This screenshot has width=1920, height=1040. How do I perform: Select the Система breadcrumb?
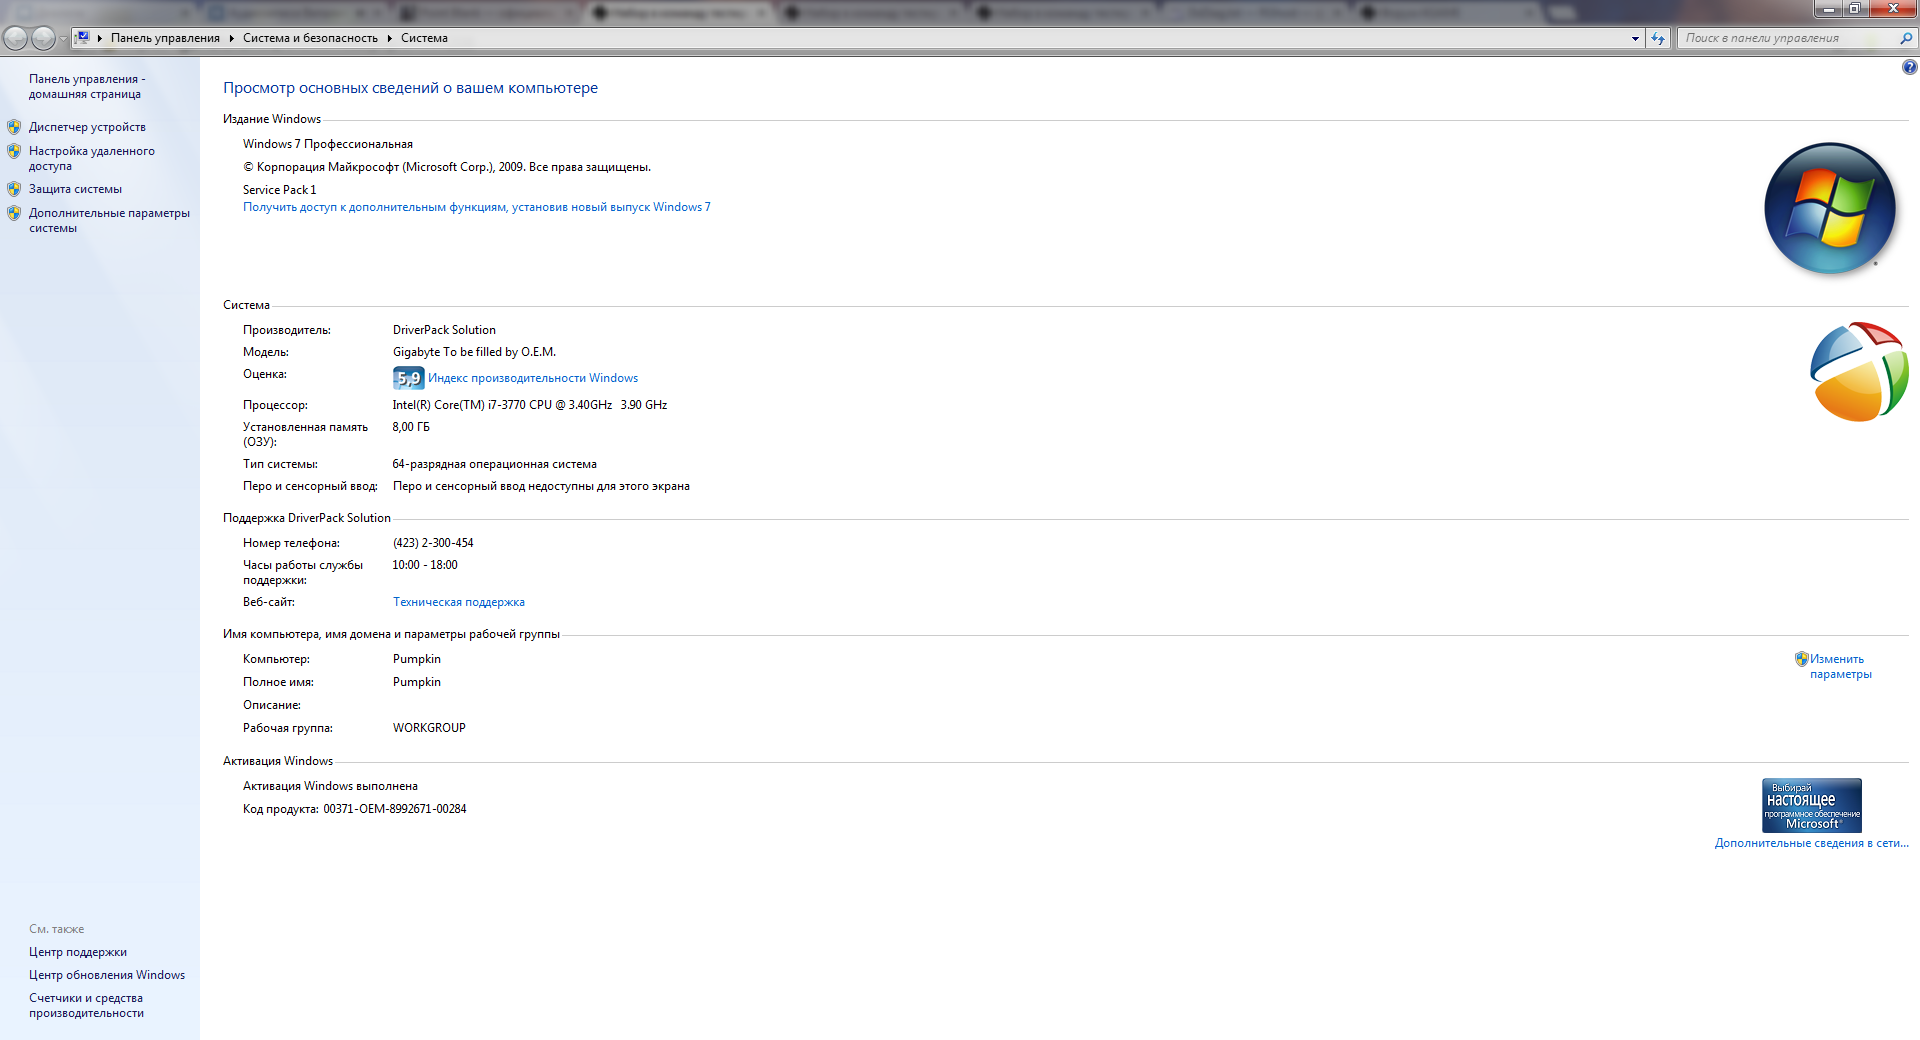tap(424, 38)
